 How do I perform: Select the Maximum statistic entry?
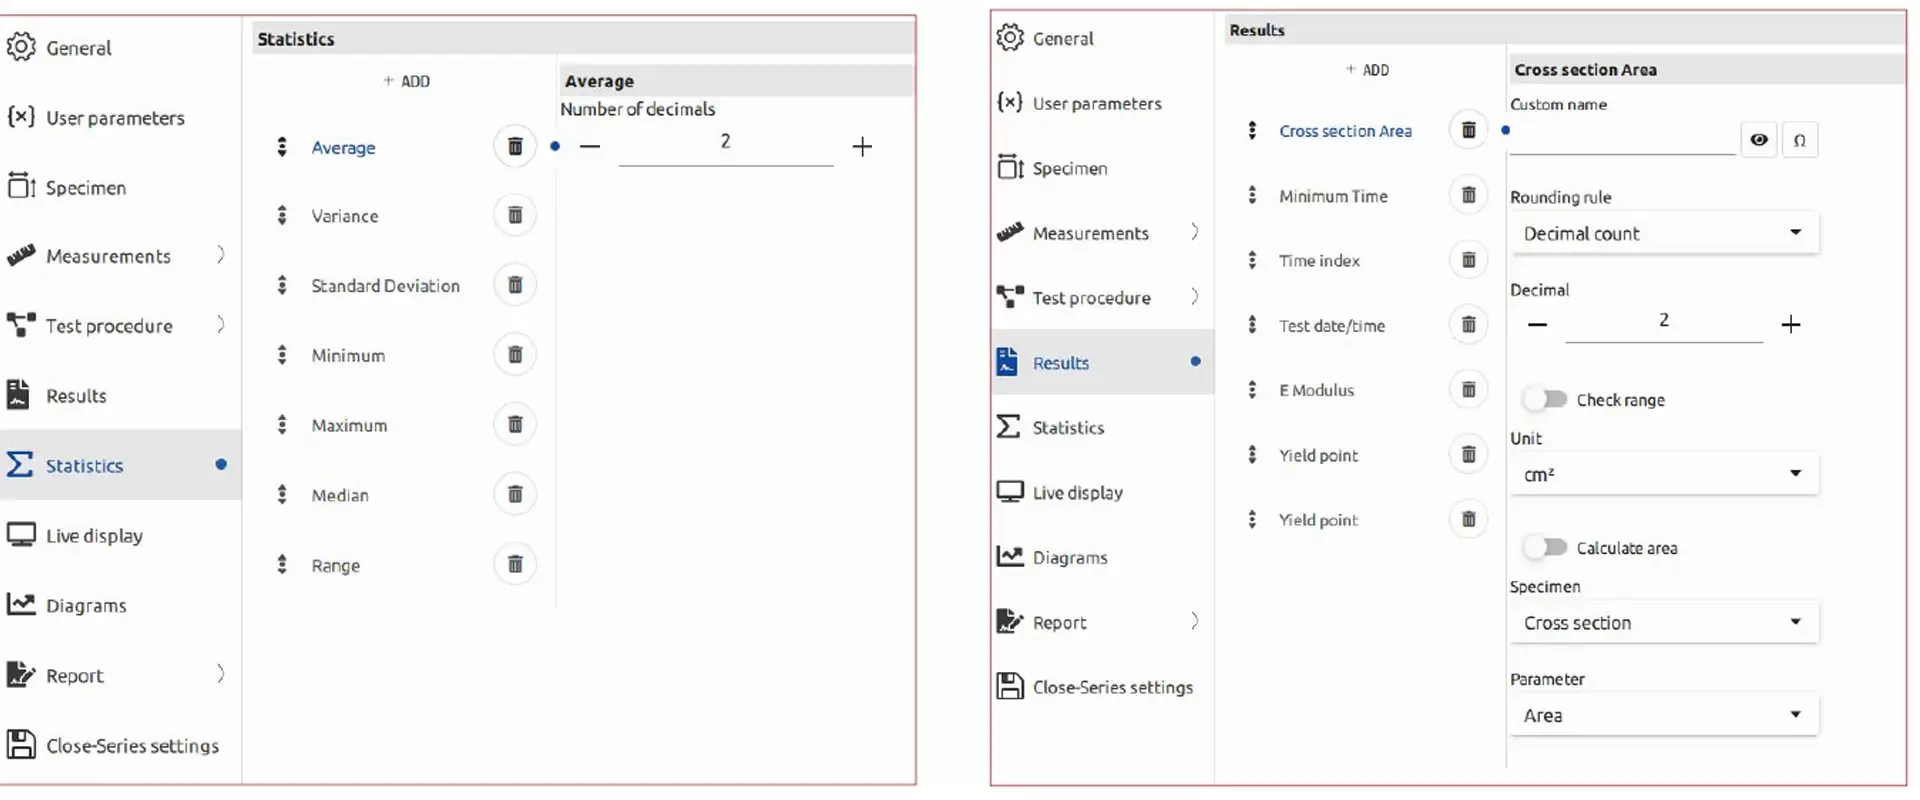click(x=349, y=425)
